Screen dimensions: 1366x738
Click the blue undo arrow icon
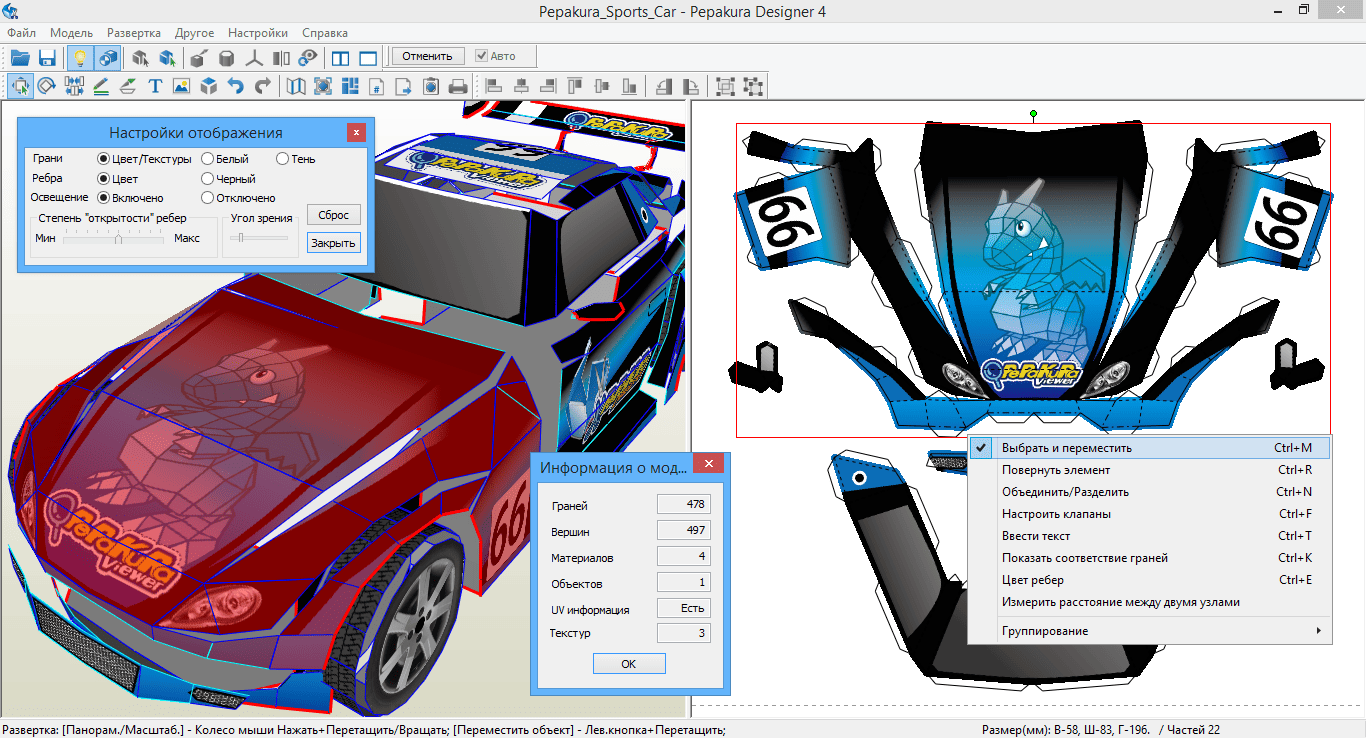click(236, 87)
